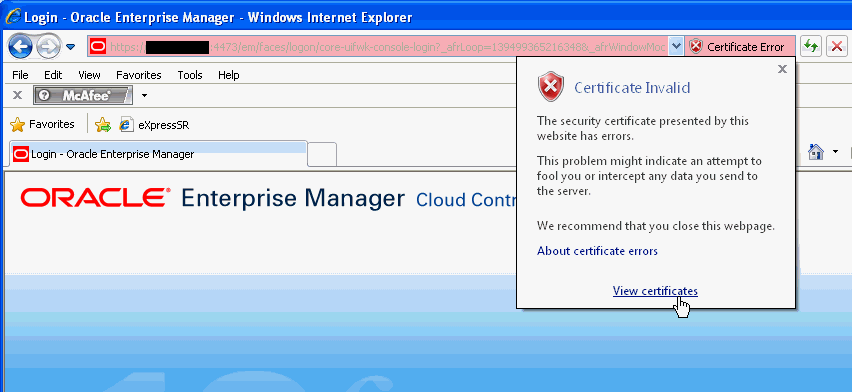The height and width of the screenshot is (392, 852).
Task: Open the About certificate errors link
Action: click(597, 251)
